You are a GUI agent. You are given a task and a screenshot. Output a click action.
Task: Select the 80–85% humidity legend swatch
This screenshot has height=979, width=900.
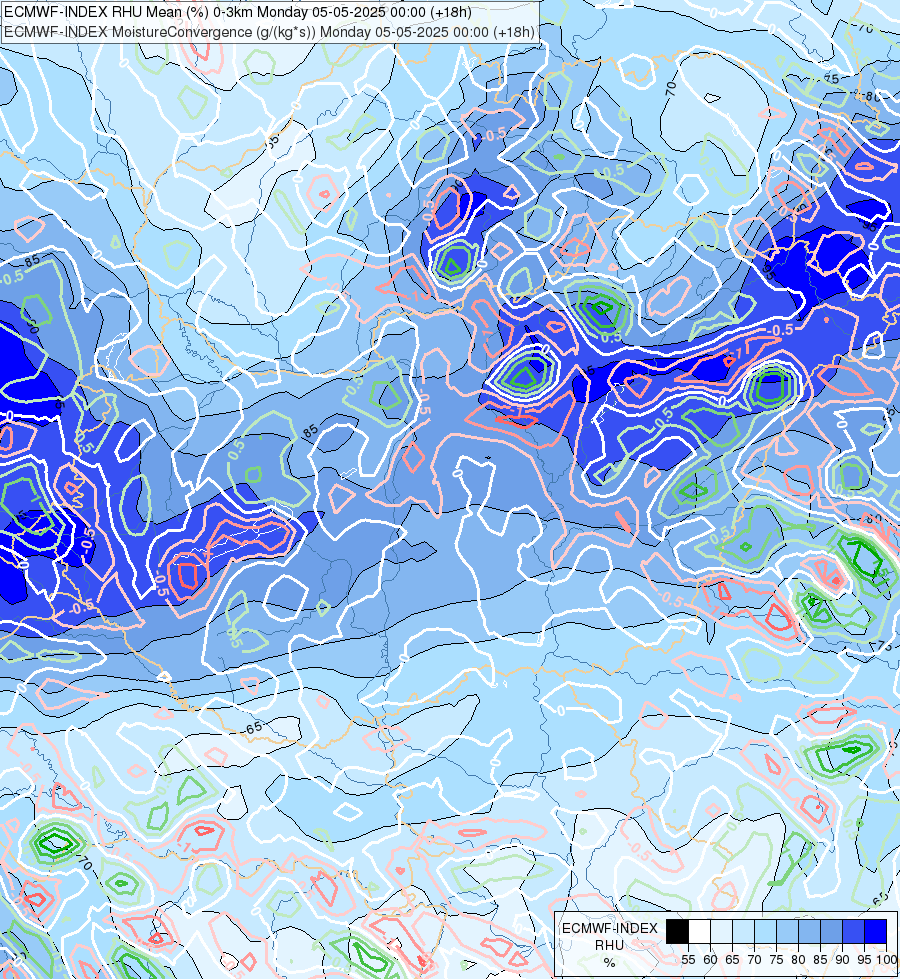click(x=809, y=931)
